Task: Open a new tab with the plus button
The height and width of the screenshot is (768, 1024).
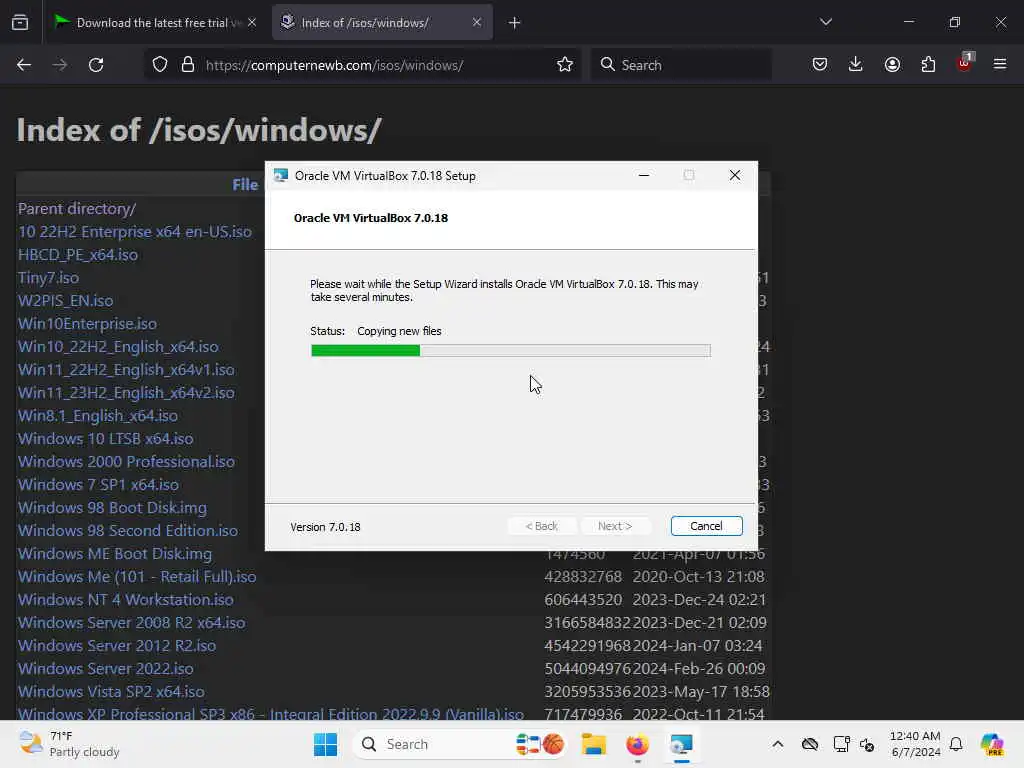Action: coord(515,23)
